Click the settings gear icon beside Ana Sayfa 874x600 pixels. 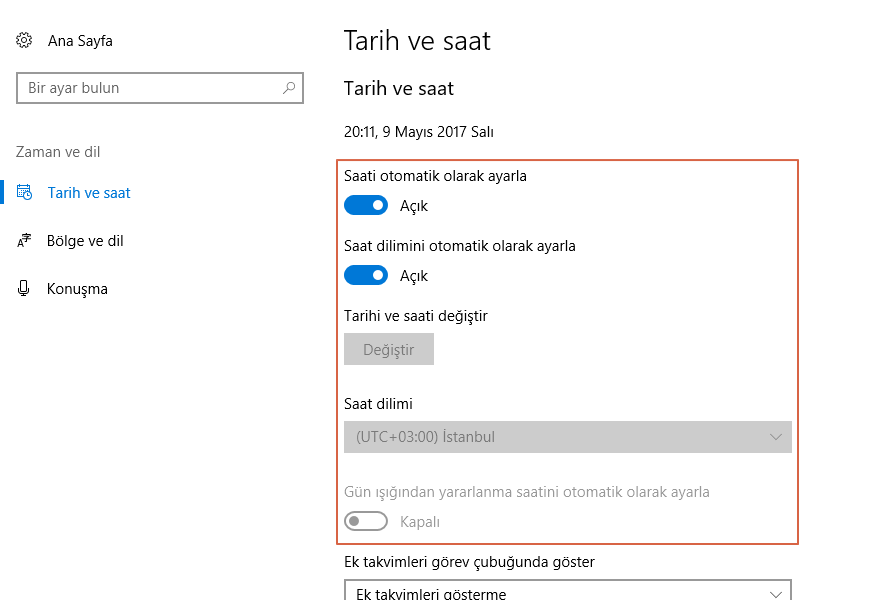point(25,40)
